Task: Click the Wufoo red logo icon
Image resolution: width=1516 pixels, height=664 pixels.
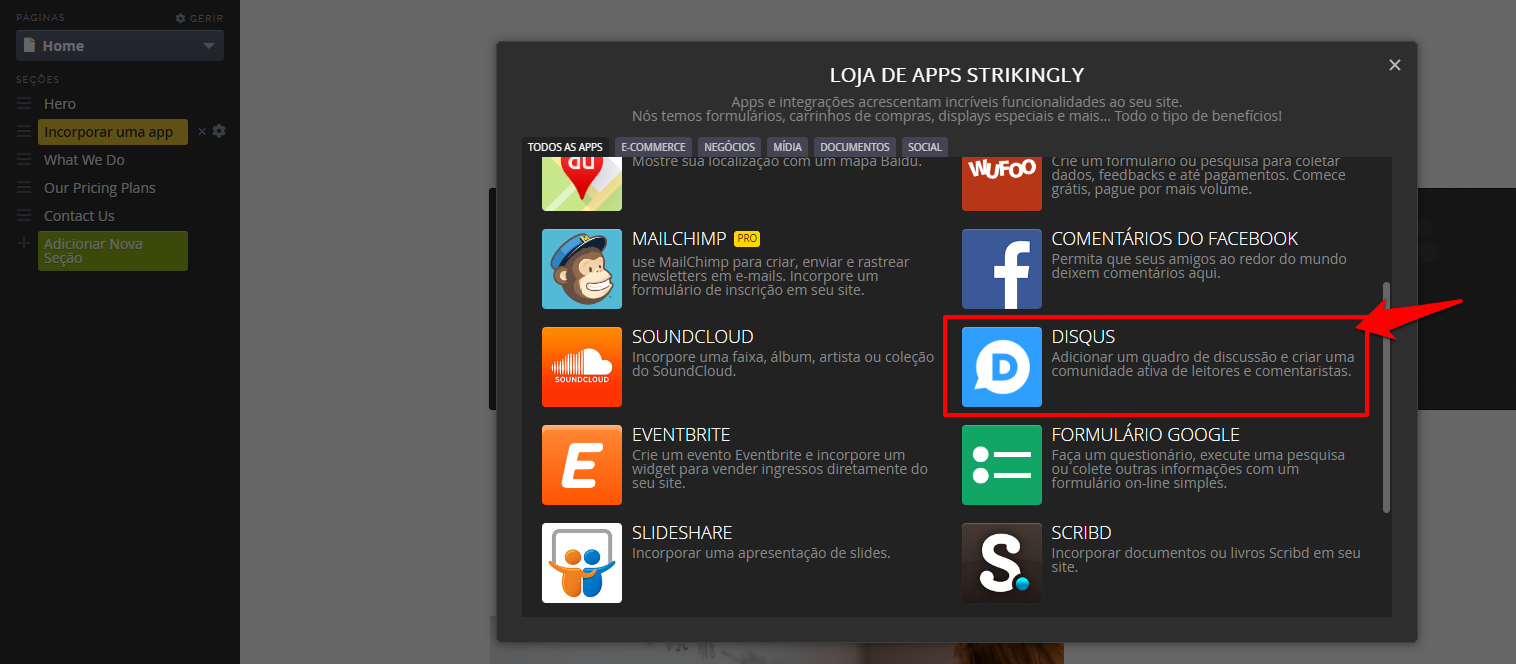Action: coord(1002,184)
